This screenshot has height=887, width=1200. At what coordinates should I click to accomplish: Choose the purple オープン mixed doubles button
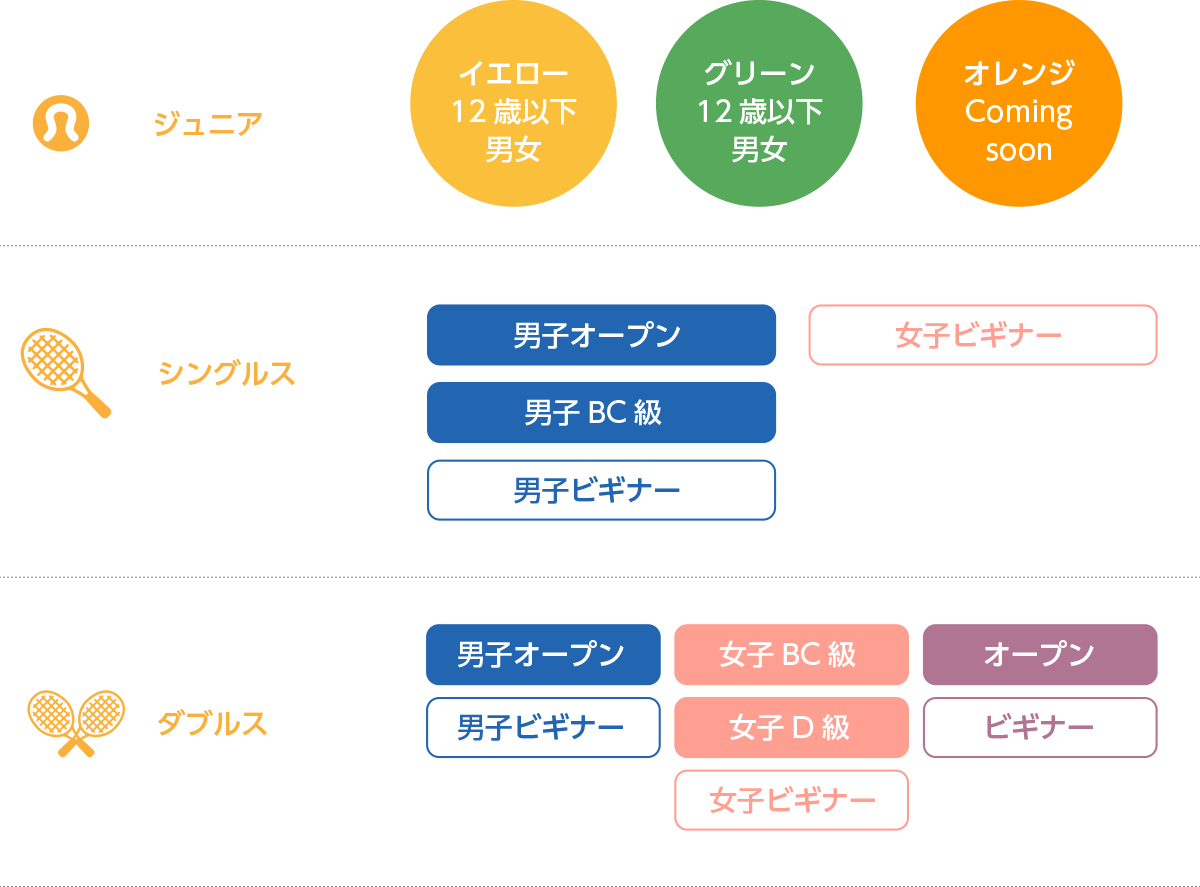tap(1040, 655)
